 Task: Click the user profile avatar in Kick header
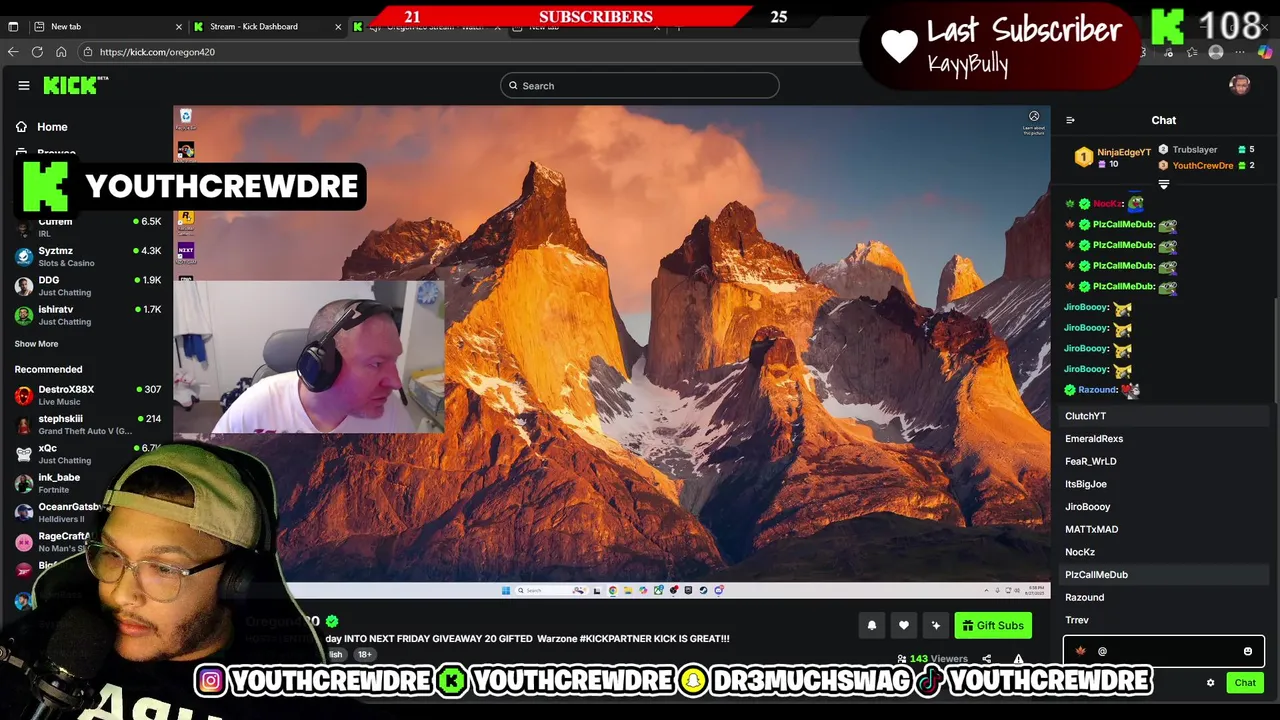tap(1240, 86)
